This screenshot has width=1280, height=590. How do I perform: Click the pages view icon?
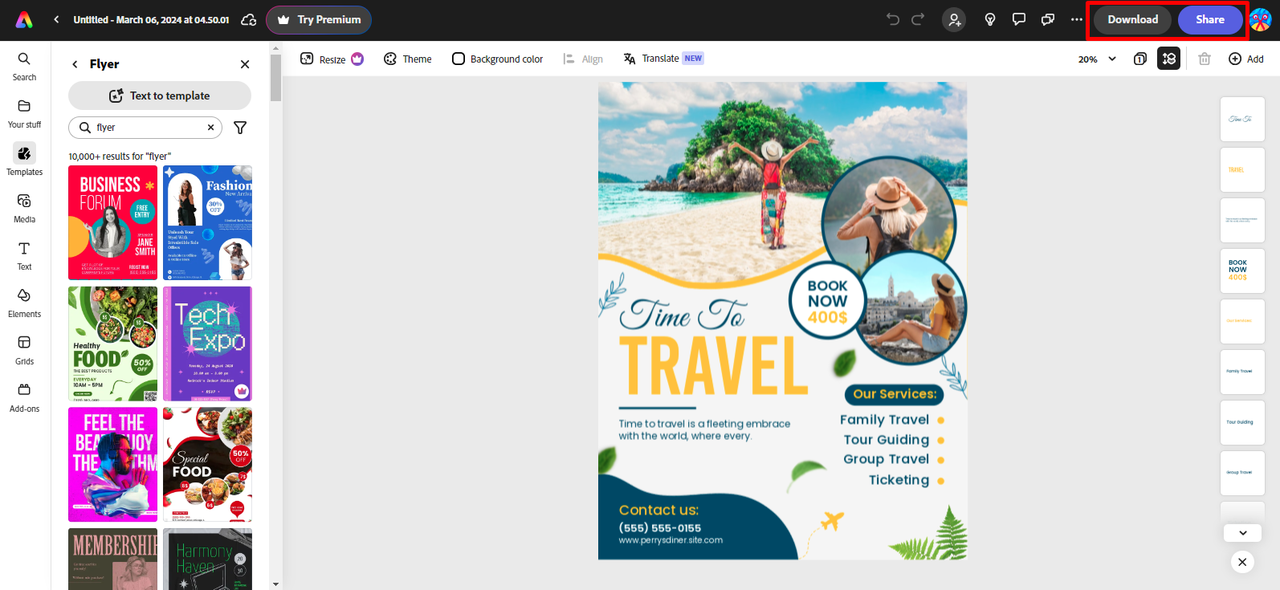tap(1141, 59)
